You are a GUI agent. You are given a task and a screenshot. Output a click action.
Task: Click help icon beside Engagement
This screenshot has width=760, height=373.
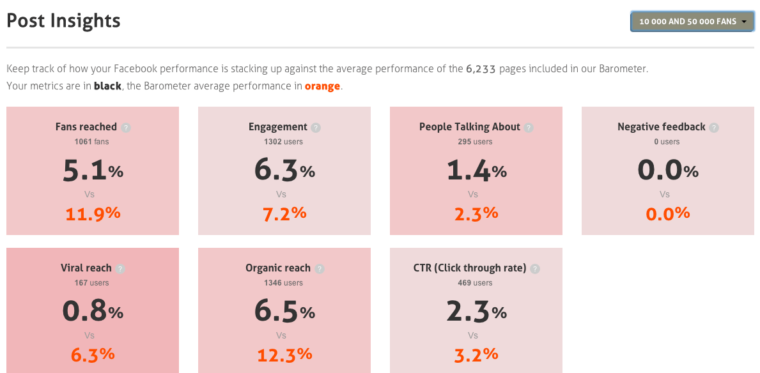click(316, 128)
